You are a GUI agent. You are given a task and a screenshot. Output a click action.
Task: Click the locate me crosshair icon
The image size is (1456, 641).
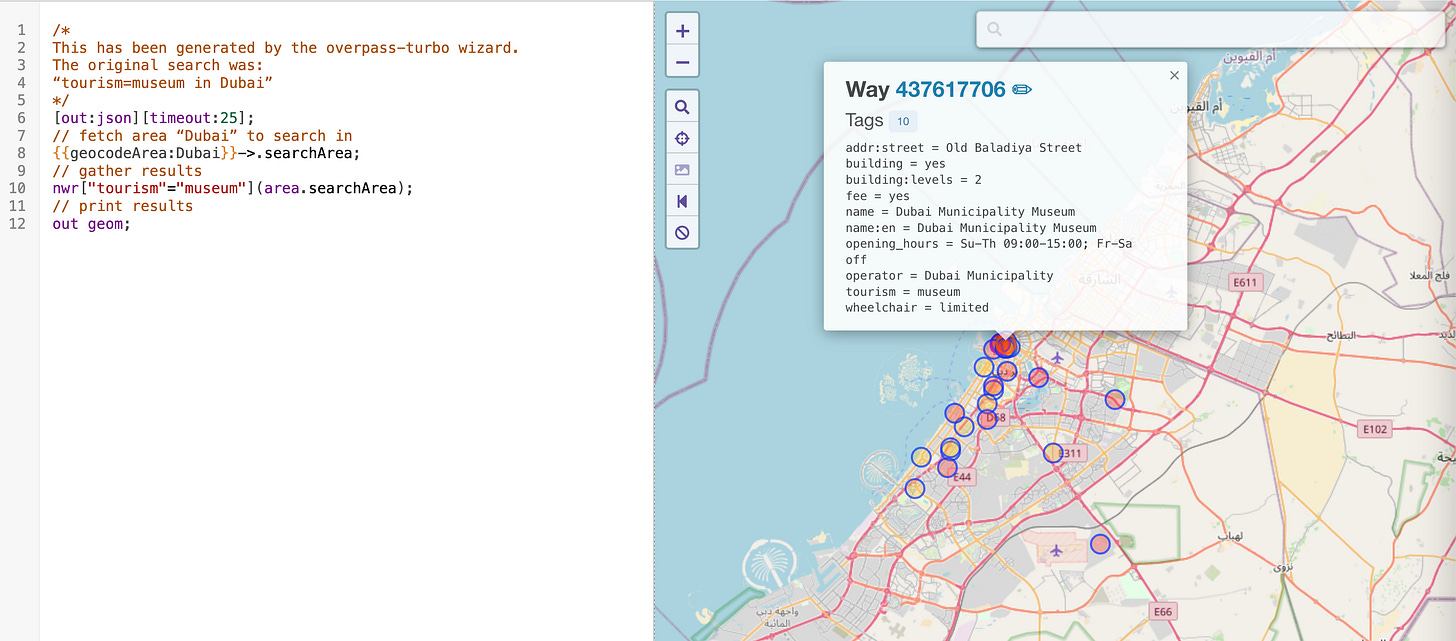pos(682,138)
